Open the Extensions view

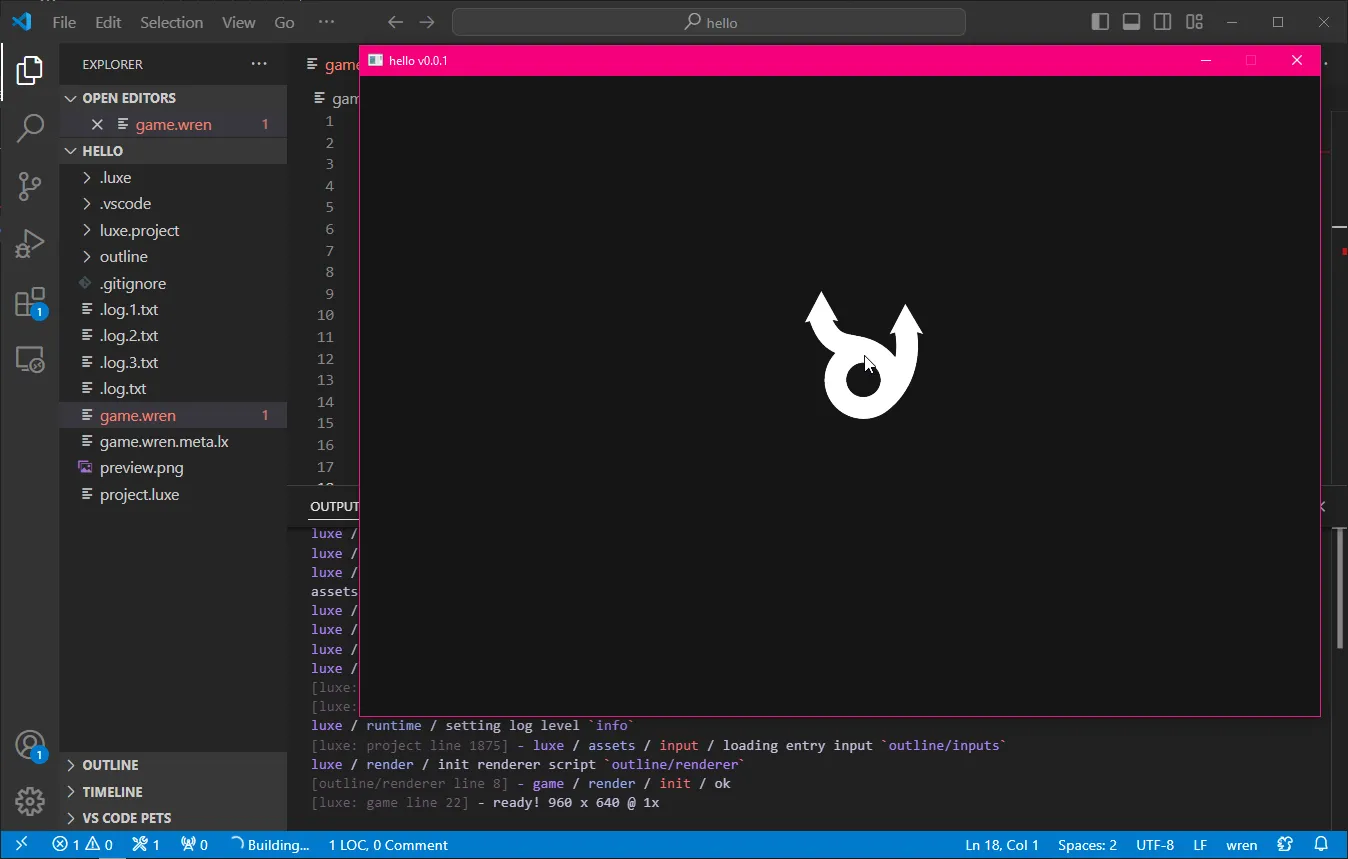pyautogui.click(x=30, y=302)
